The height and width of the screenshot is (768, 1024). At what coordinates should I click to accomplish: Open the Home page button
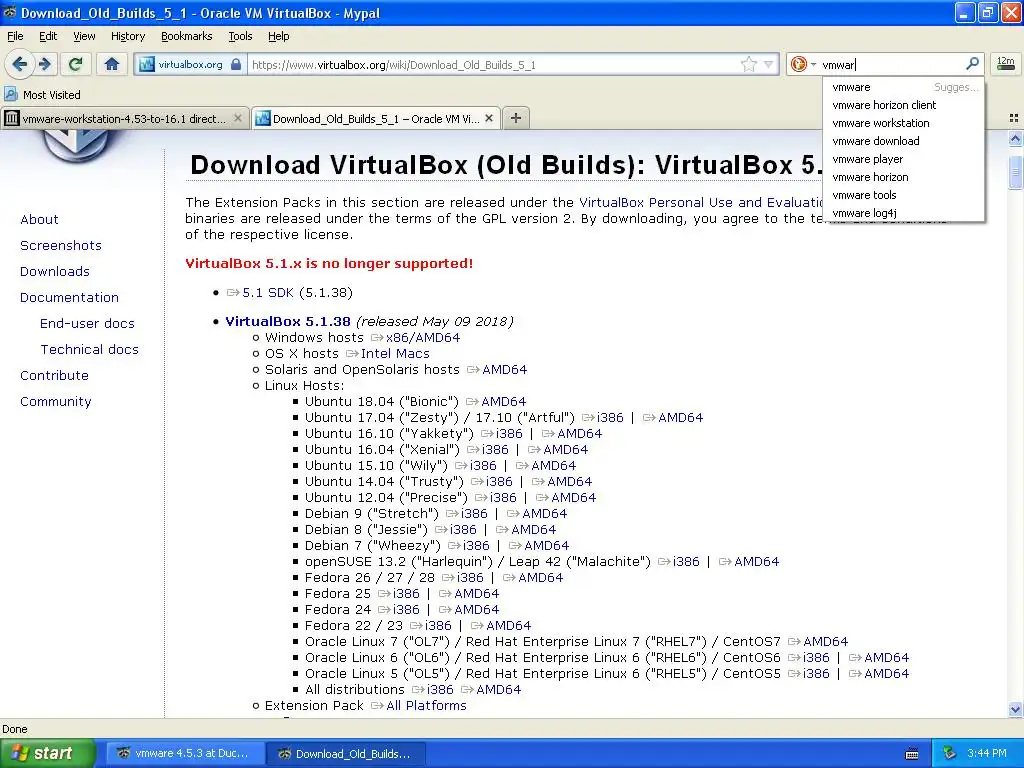tap(112, 64)
